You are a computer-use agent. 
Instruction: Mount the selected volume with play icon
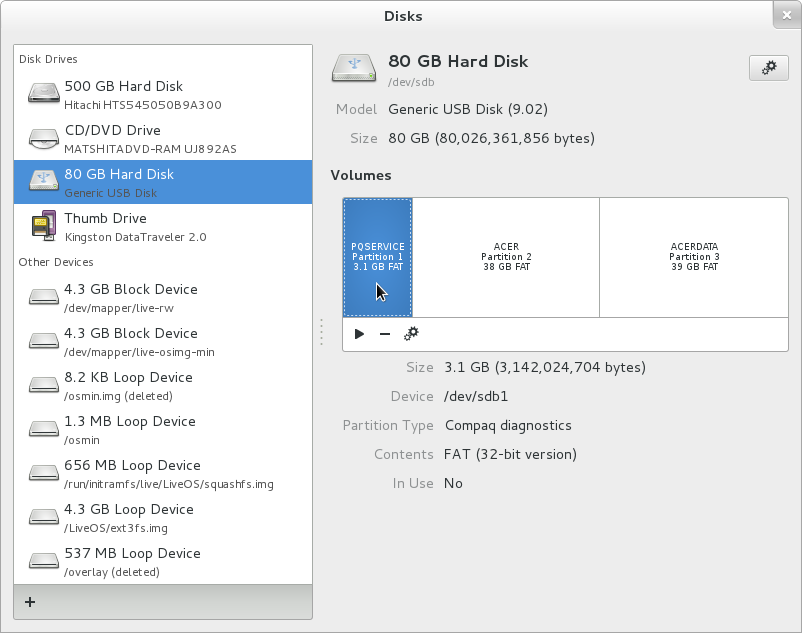click(x=359, y=334)
